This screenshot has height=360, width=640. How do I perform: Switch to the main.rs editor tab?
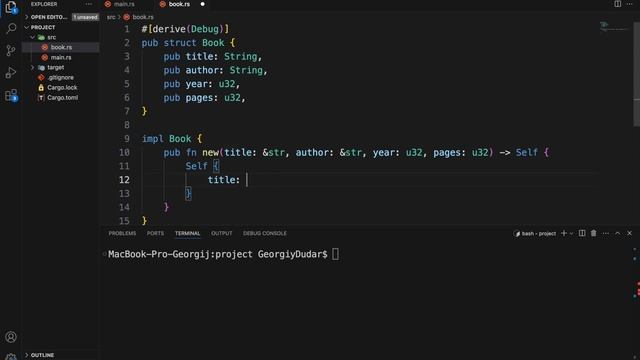point(124,4)
